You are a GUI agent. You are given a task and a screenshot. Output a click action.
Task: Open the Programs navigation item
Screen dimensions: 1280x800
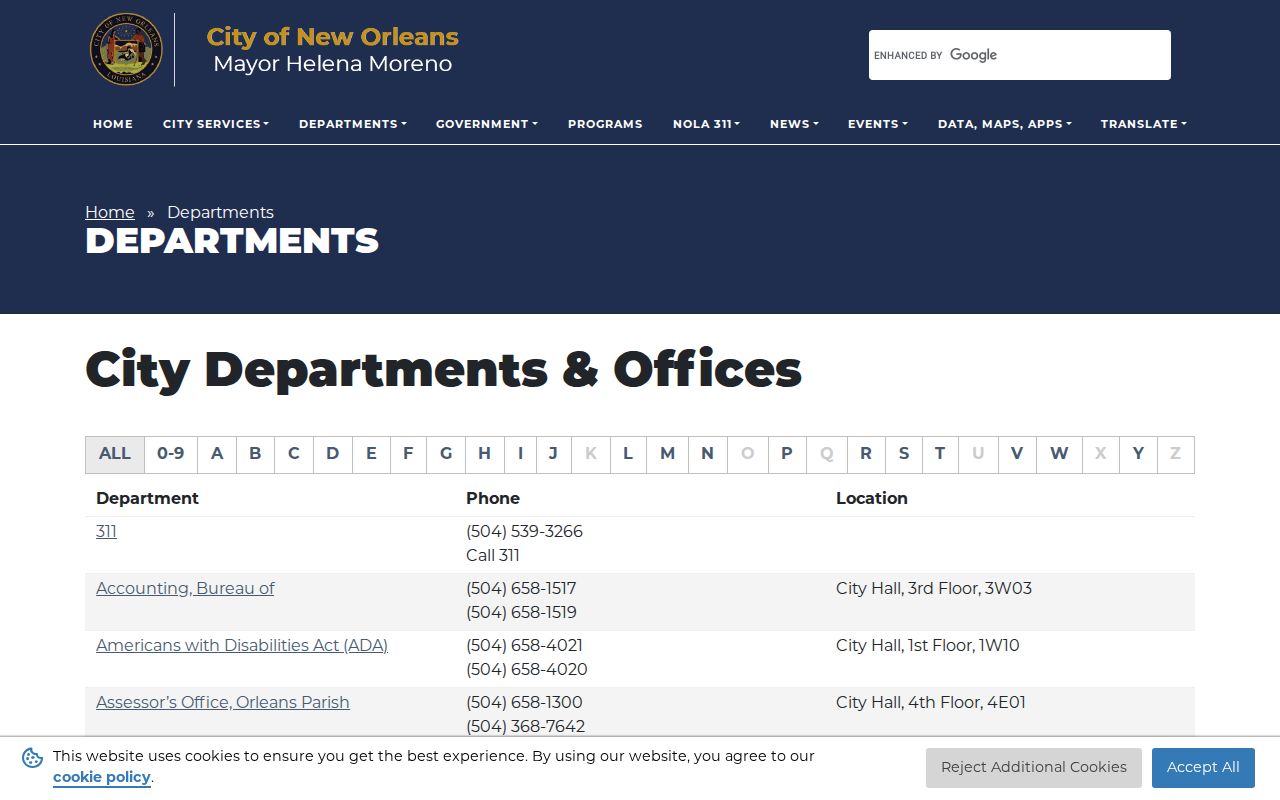605,124
